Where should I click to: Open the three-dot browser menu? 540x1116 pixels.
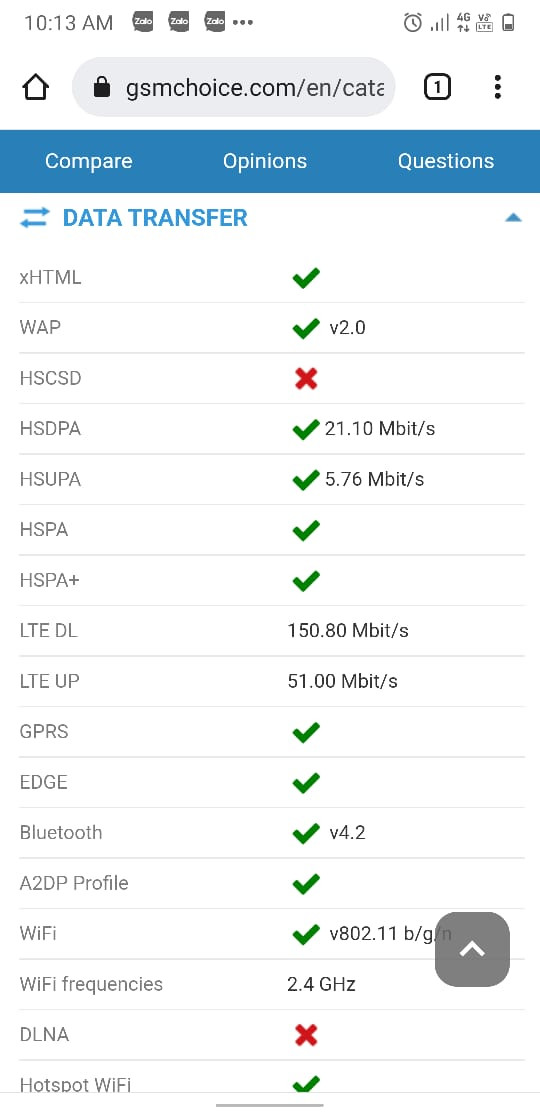497,87
